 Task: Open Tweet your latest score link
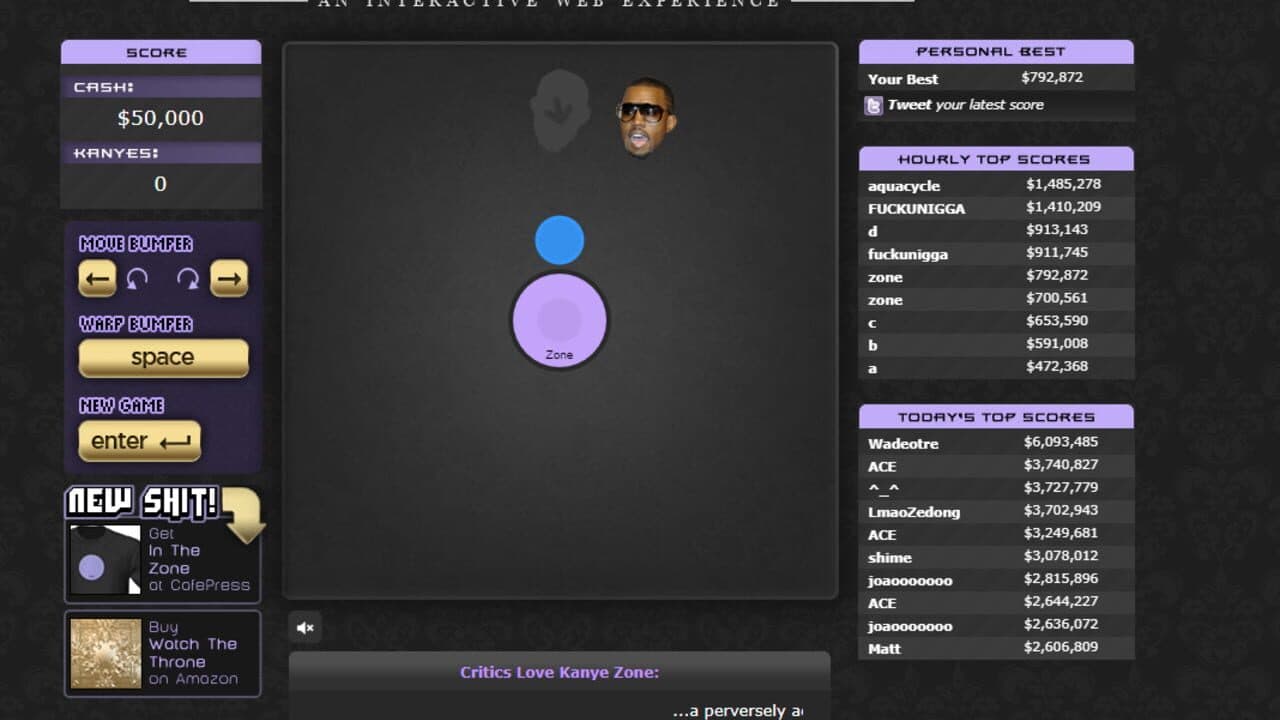coord(965,105)
